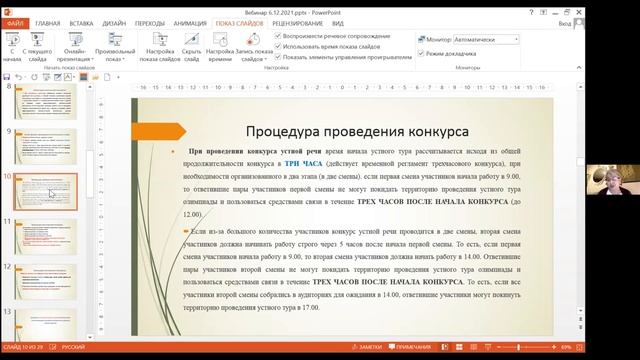Click slideshow-from-start icon in quick access toolbar
Image resolution: width=640 pixels, height=360 pixels.
[x=46, y=77]
